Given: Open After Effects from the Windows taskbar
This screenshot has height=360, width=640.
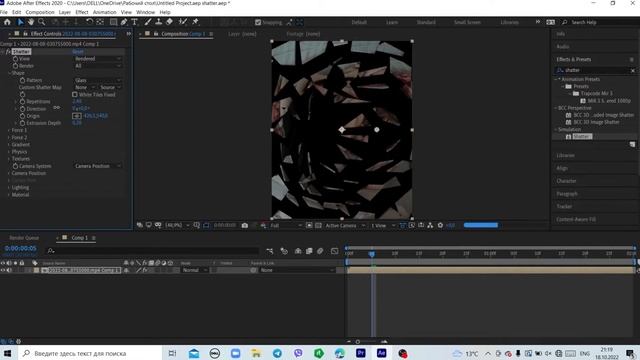Looking at the screenshot, I should (382, 353).
